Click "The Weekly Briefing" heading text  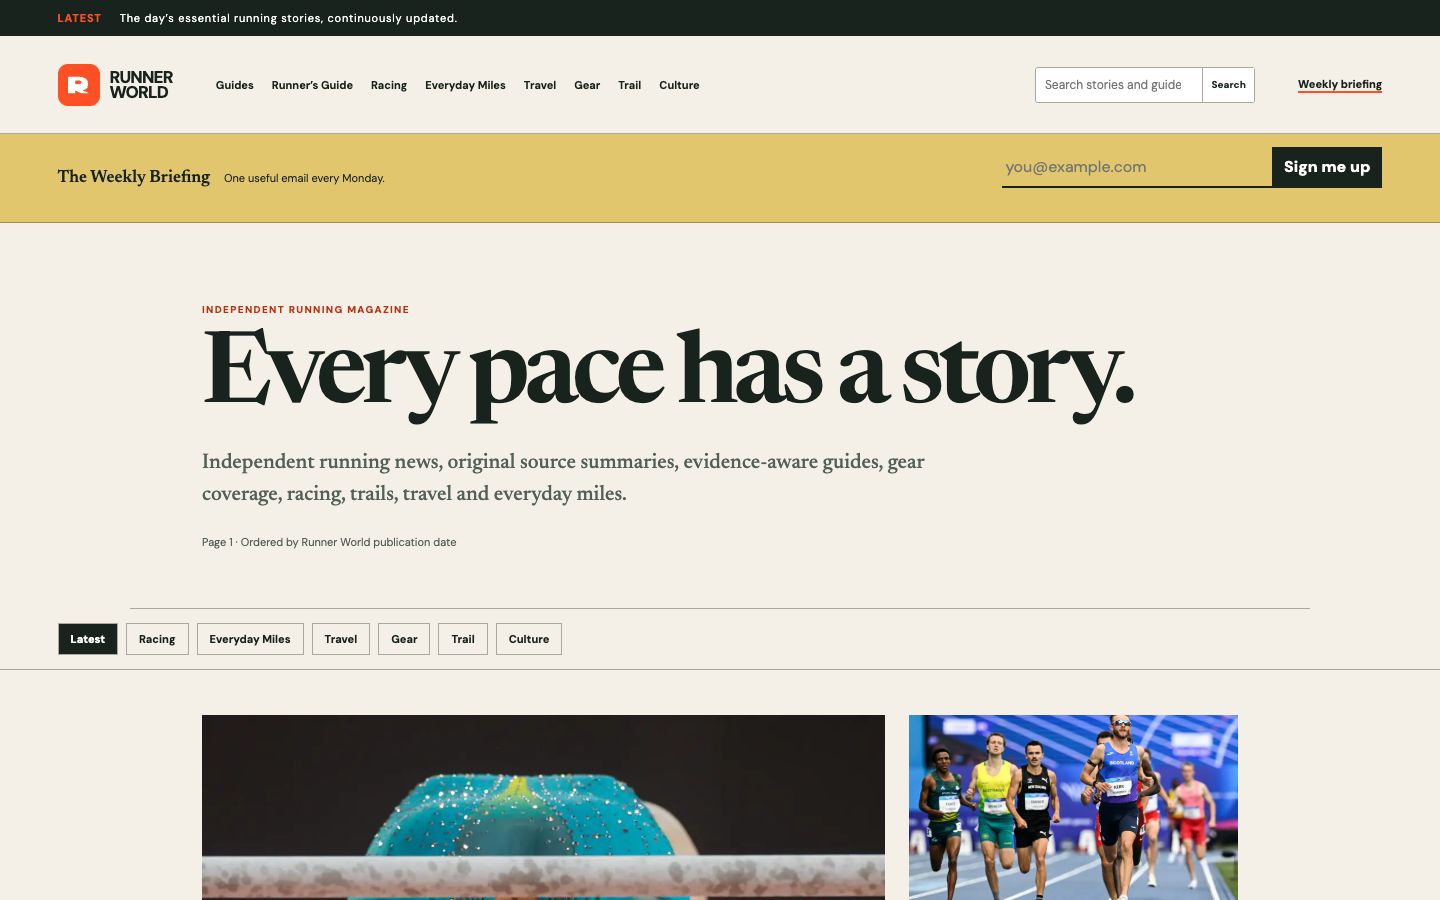click(x=134, y=177)
